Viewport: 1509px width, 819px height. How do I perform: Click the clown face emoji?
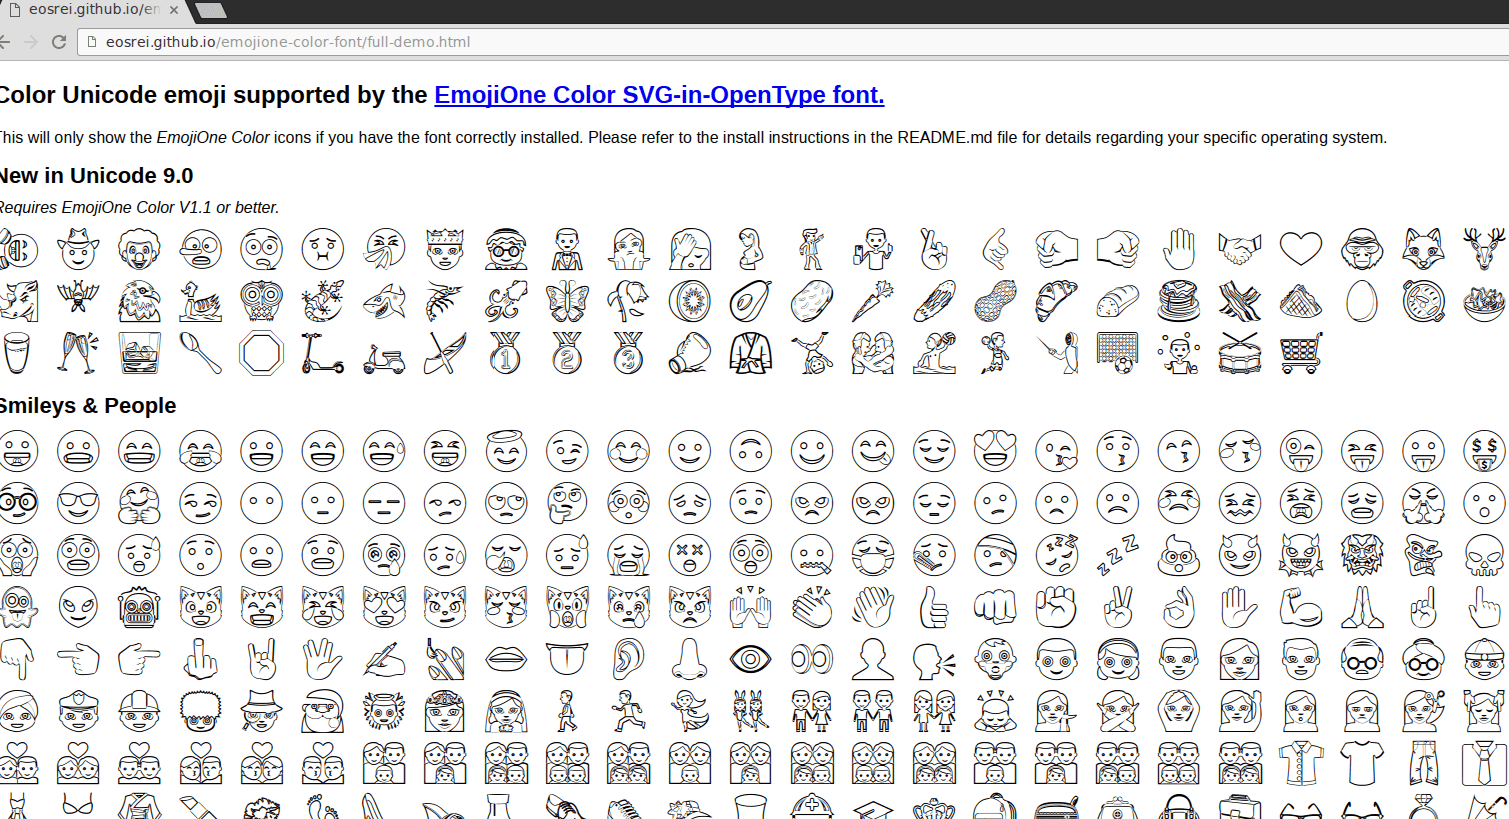tap(139, 248)
